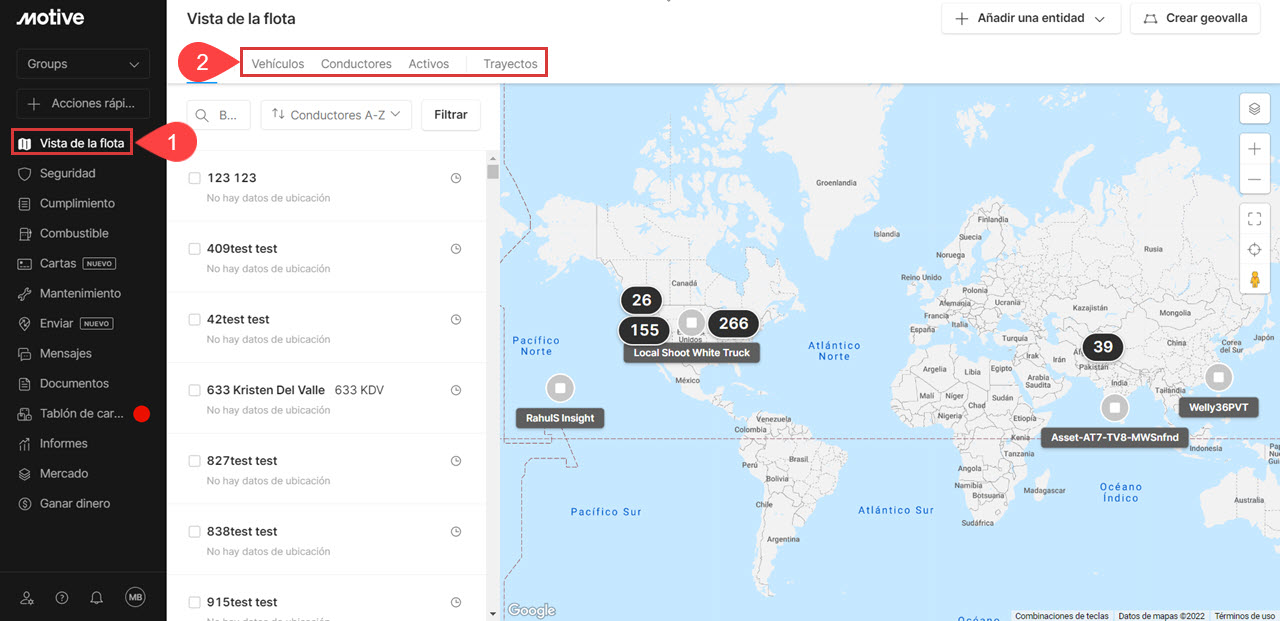Zoom in on the map

[x=1254, y=149]
